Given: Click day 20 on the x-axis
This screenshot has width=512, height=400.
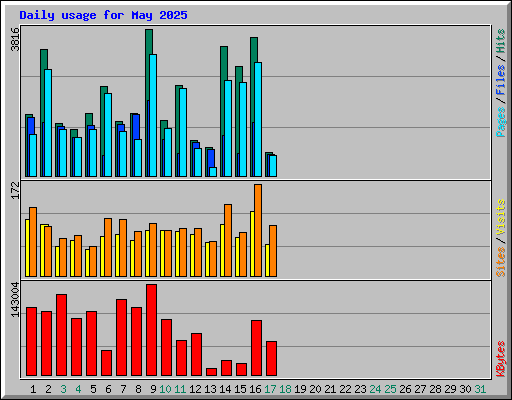Looking at the screenshot, I should (x=315, y=389).
